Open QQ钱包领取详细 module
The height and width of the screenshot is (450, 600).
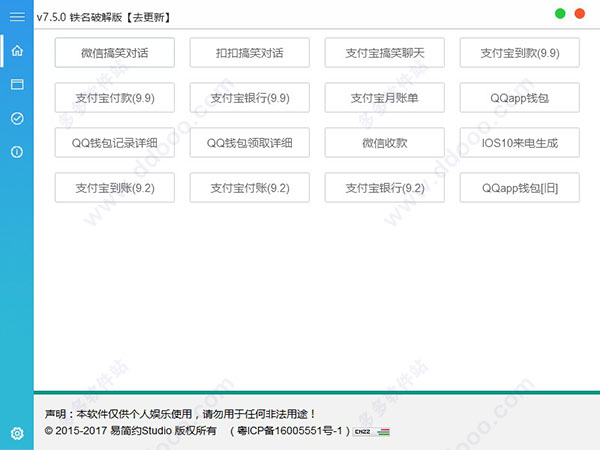point(249,143)
